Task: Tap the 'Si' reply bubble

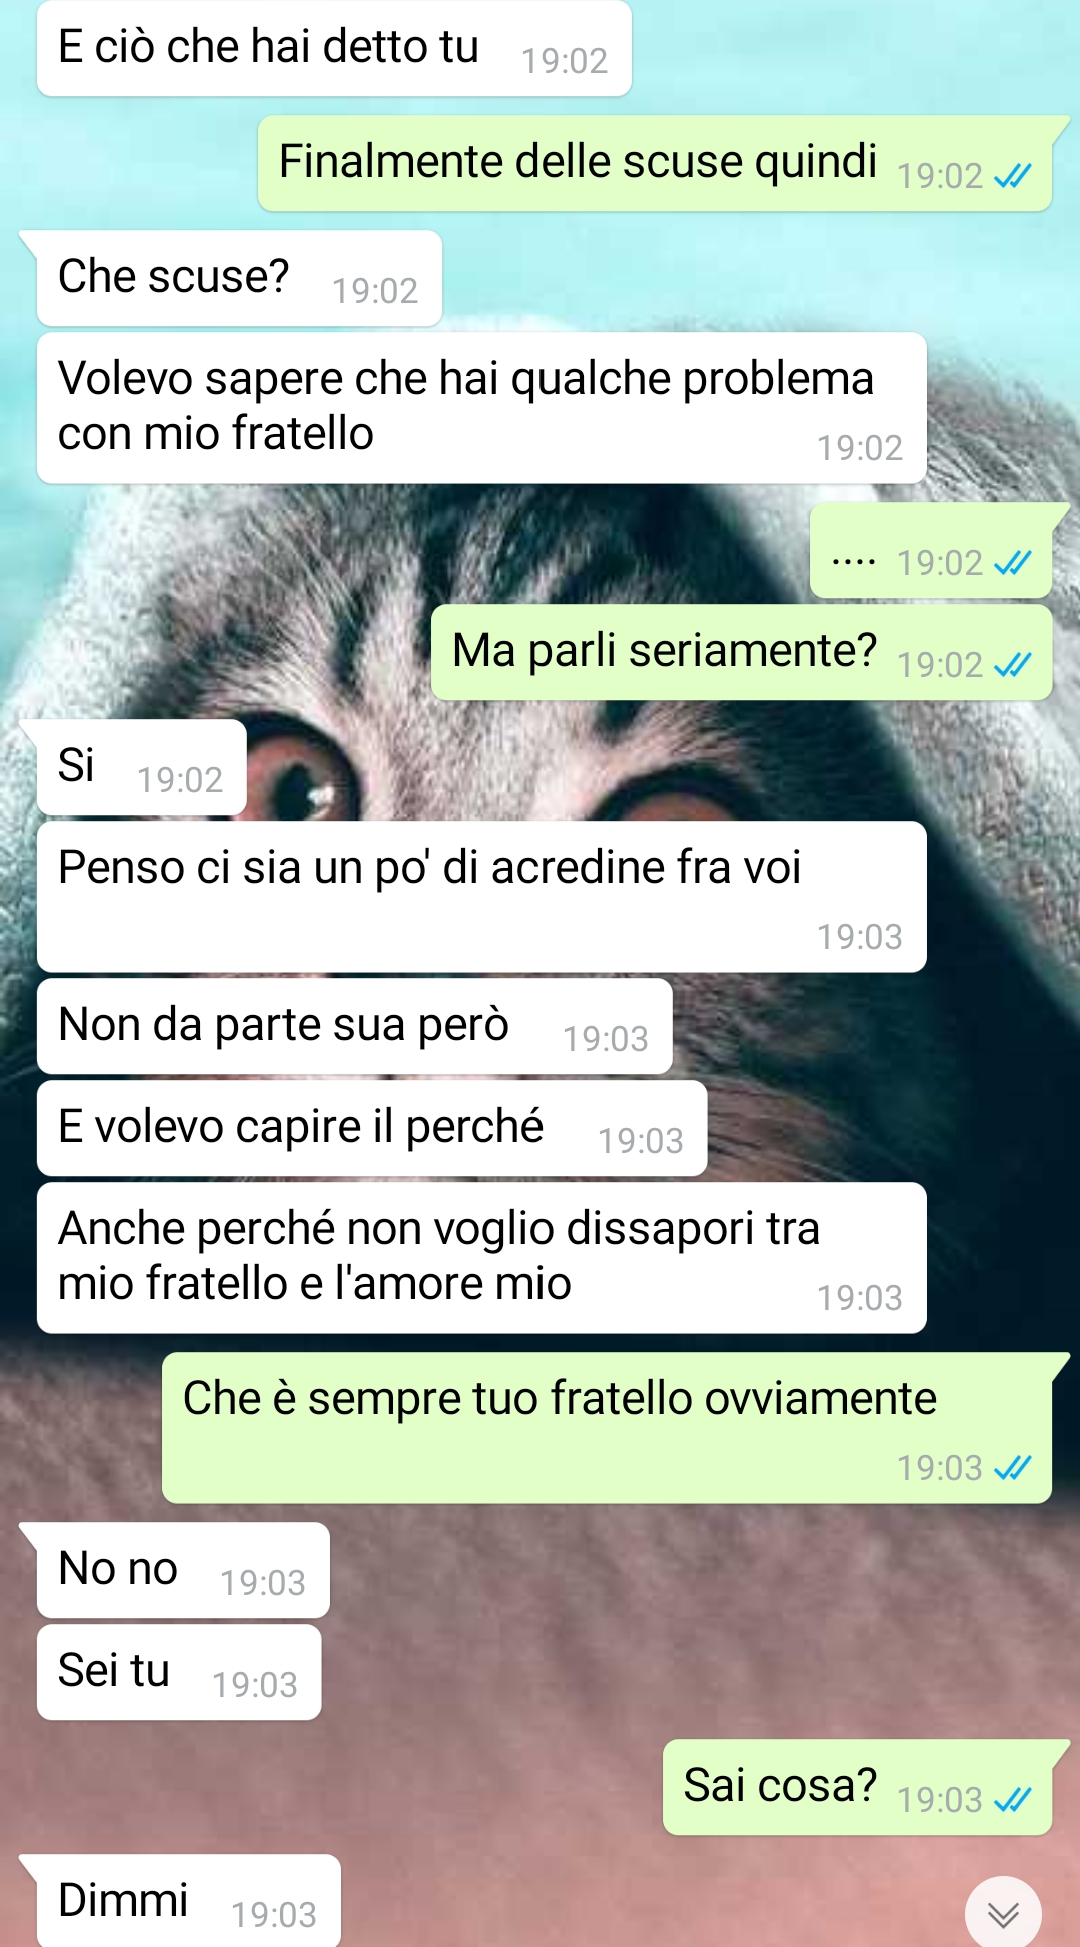Action: [x=141, y=767]
